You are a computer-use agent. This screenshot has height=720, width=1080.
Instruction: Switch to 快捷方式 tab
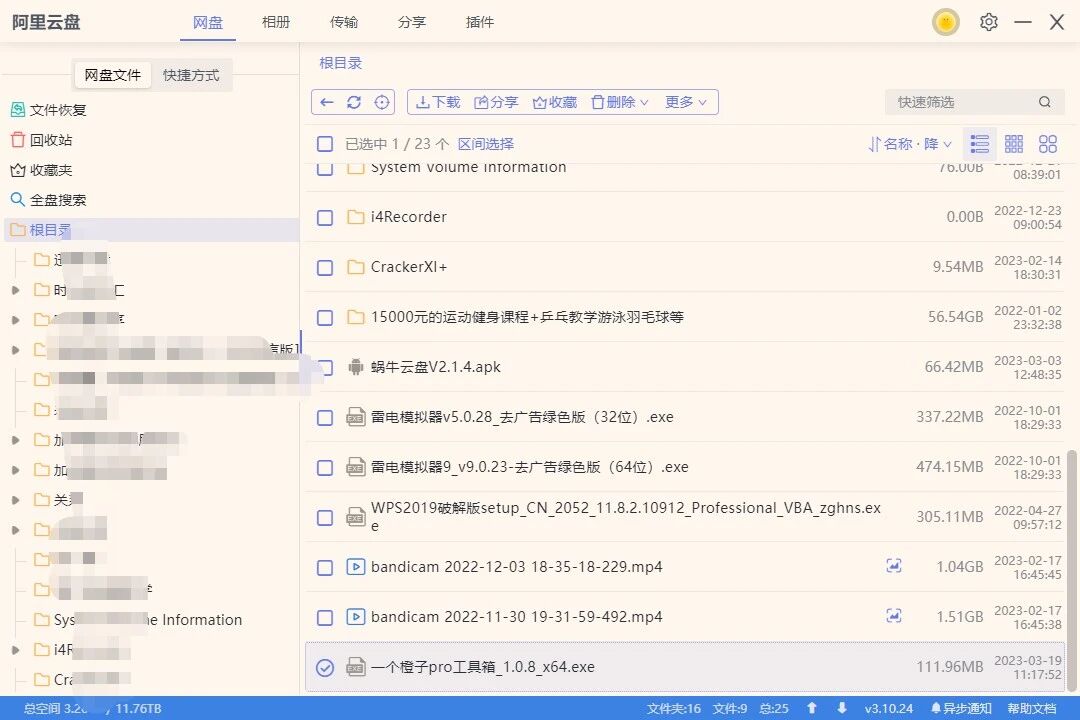[x=191, y=75]
